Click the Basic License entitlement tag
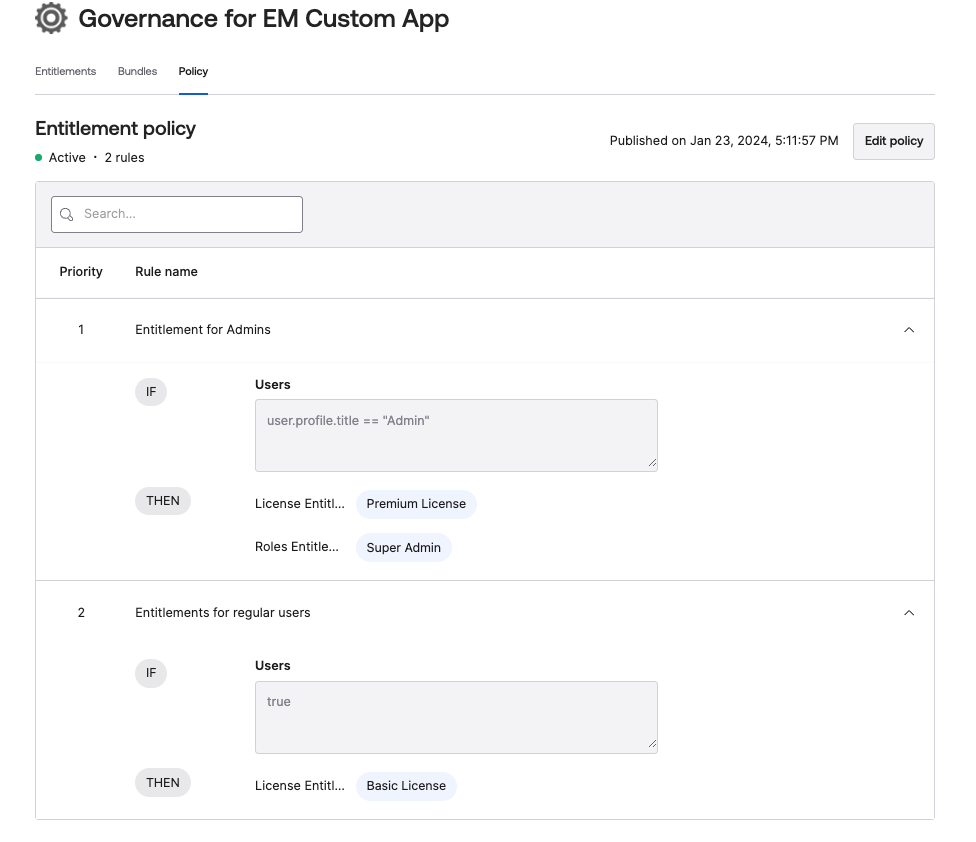 coord(406,786)
